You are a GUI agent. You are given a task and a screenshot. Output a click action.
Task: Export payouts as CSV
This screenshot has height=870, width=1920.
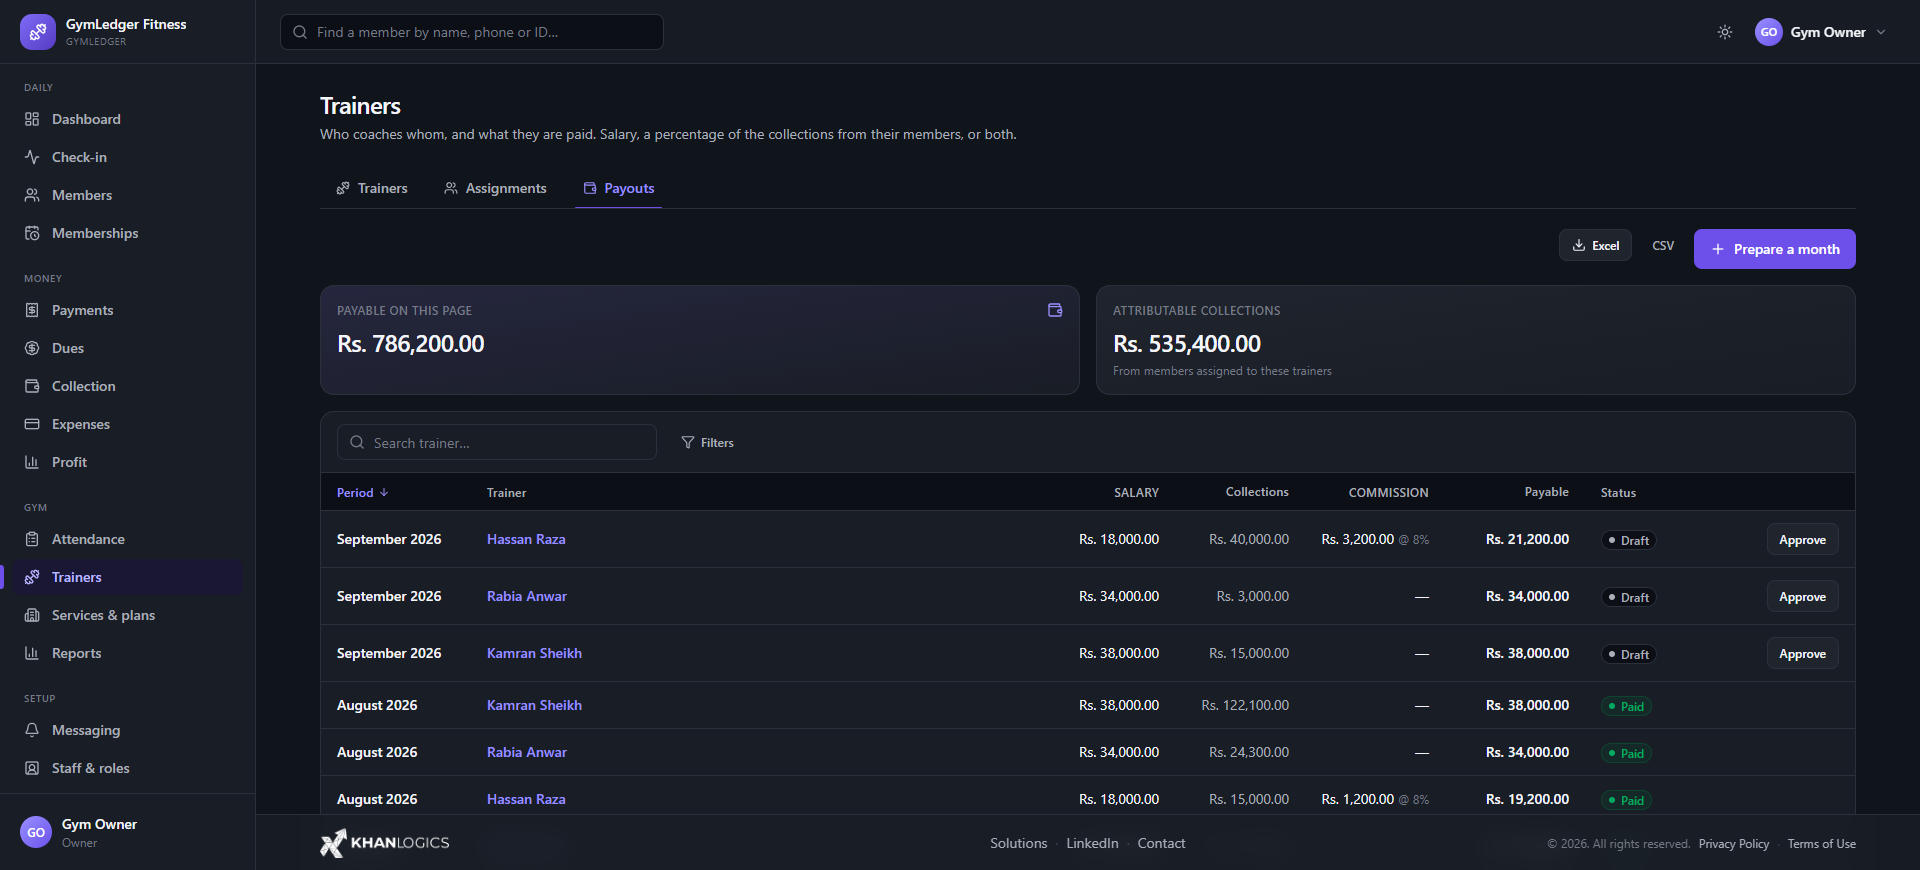tap(1663, 245)
